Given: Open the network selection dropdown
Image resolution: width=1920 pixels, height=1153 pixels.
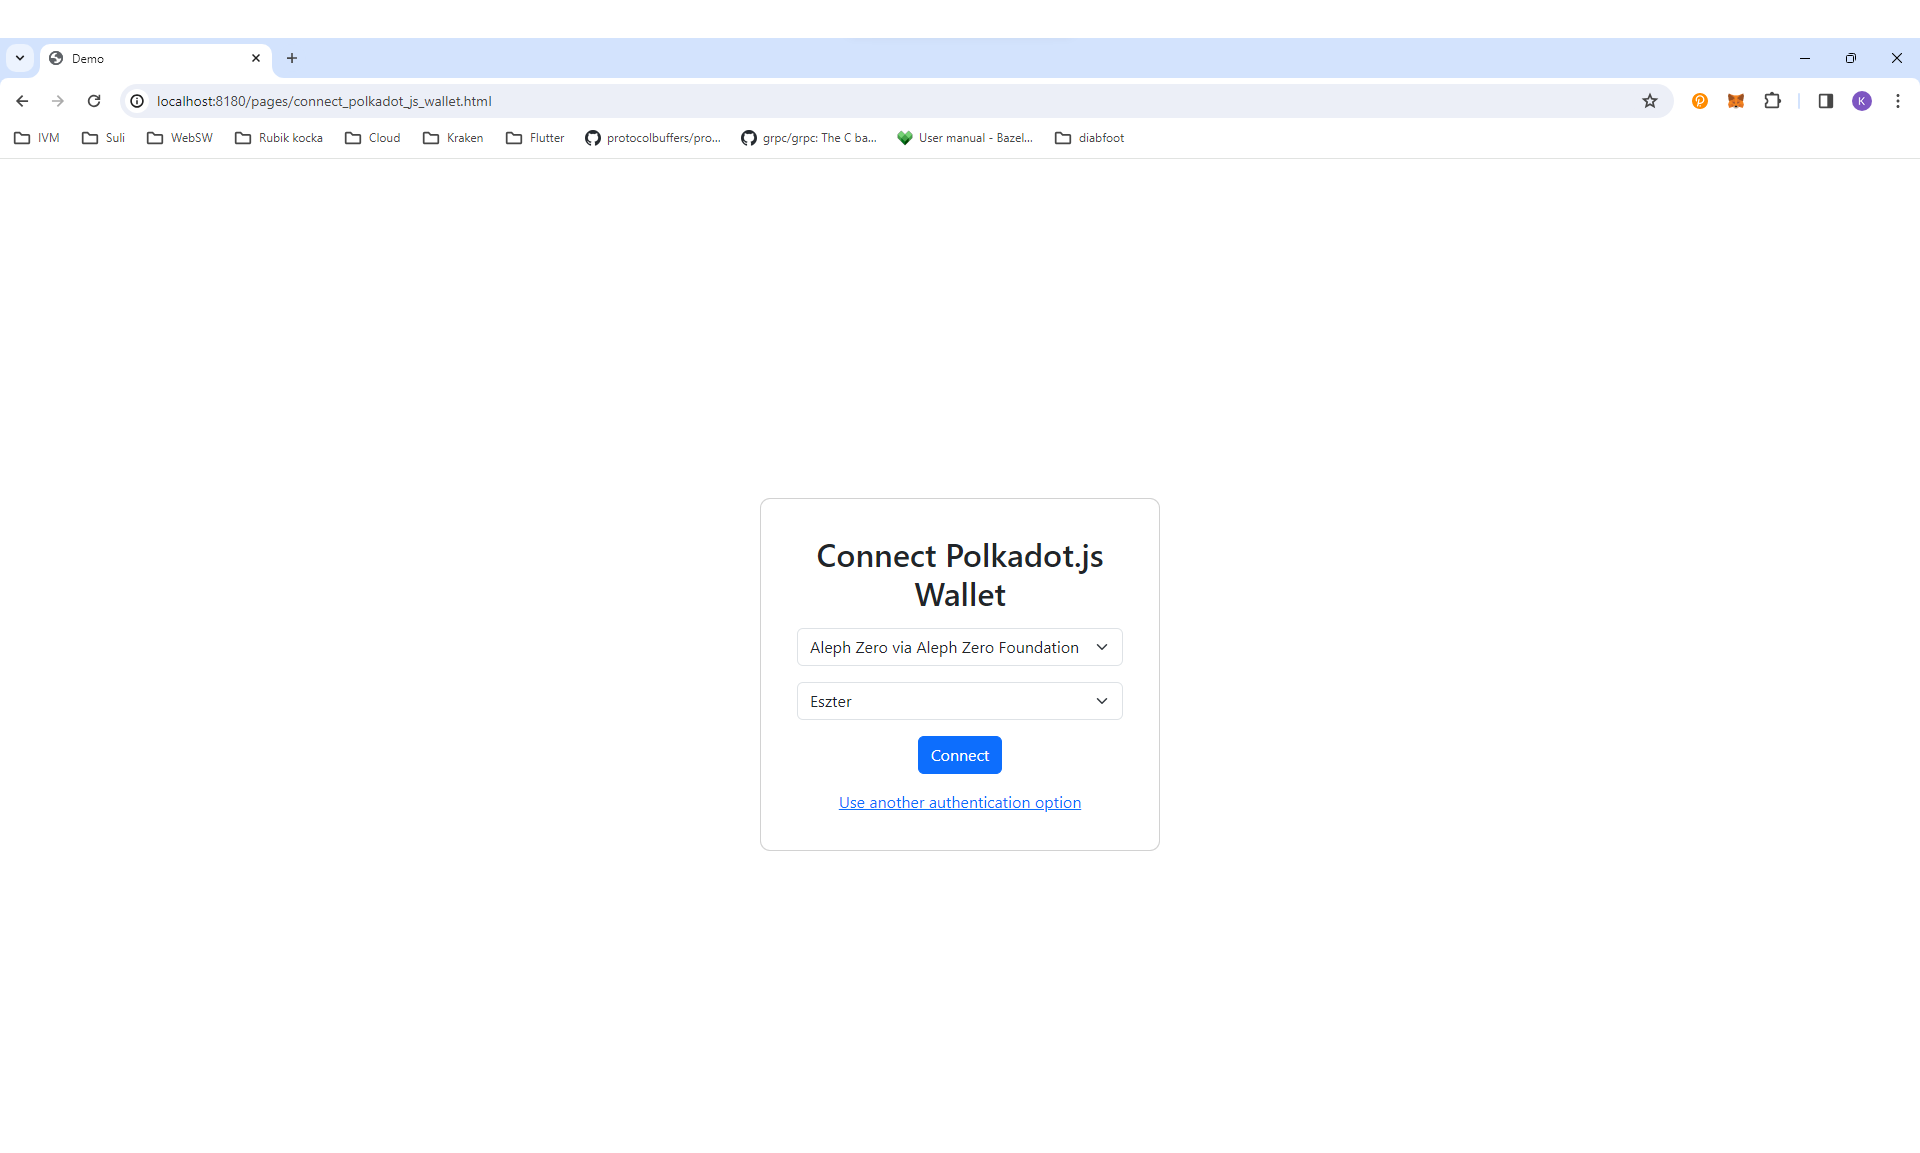Looking at the screenshot, I should coord(959,647).
